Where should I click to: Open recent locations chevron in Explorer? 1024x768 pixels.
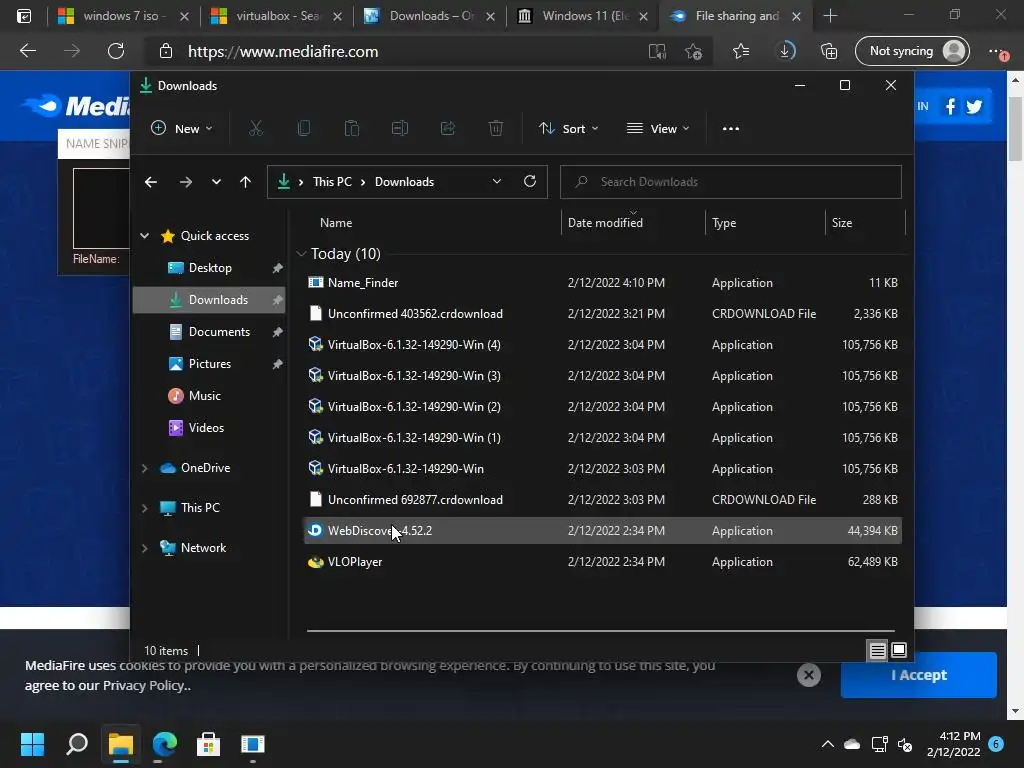click(216, 182)
